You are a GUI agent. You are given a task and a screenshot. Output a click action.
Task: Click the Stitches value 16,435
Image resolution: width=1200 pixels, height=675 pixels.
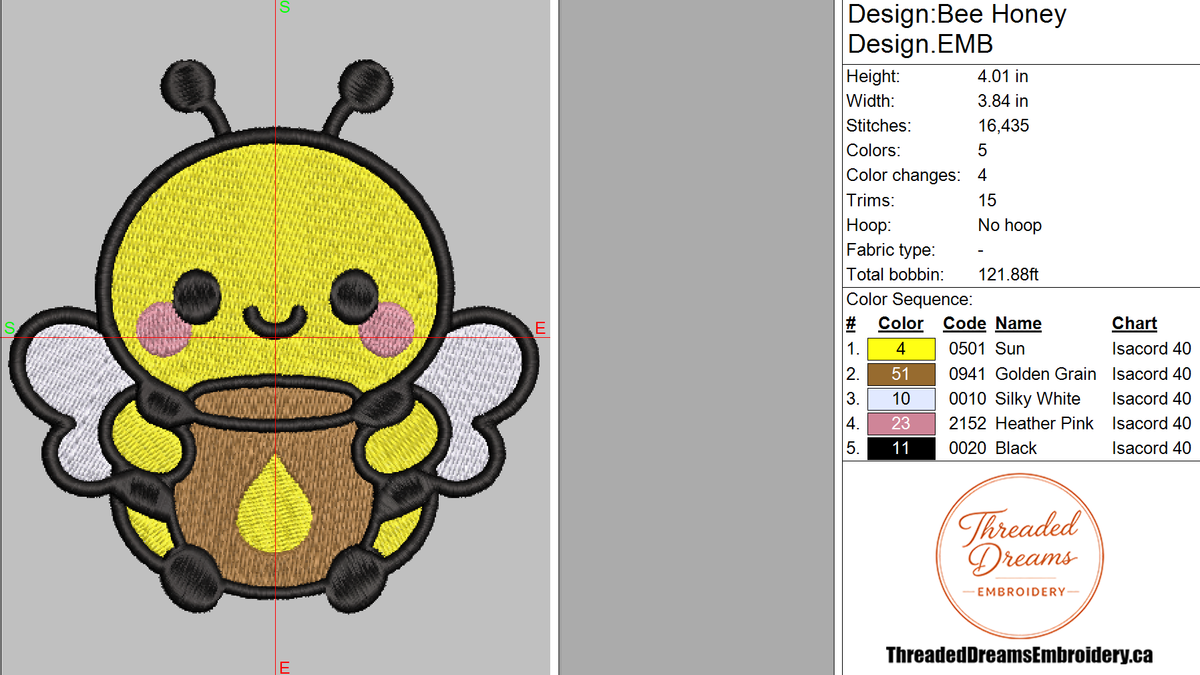click(1003, 126)
